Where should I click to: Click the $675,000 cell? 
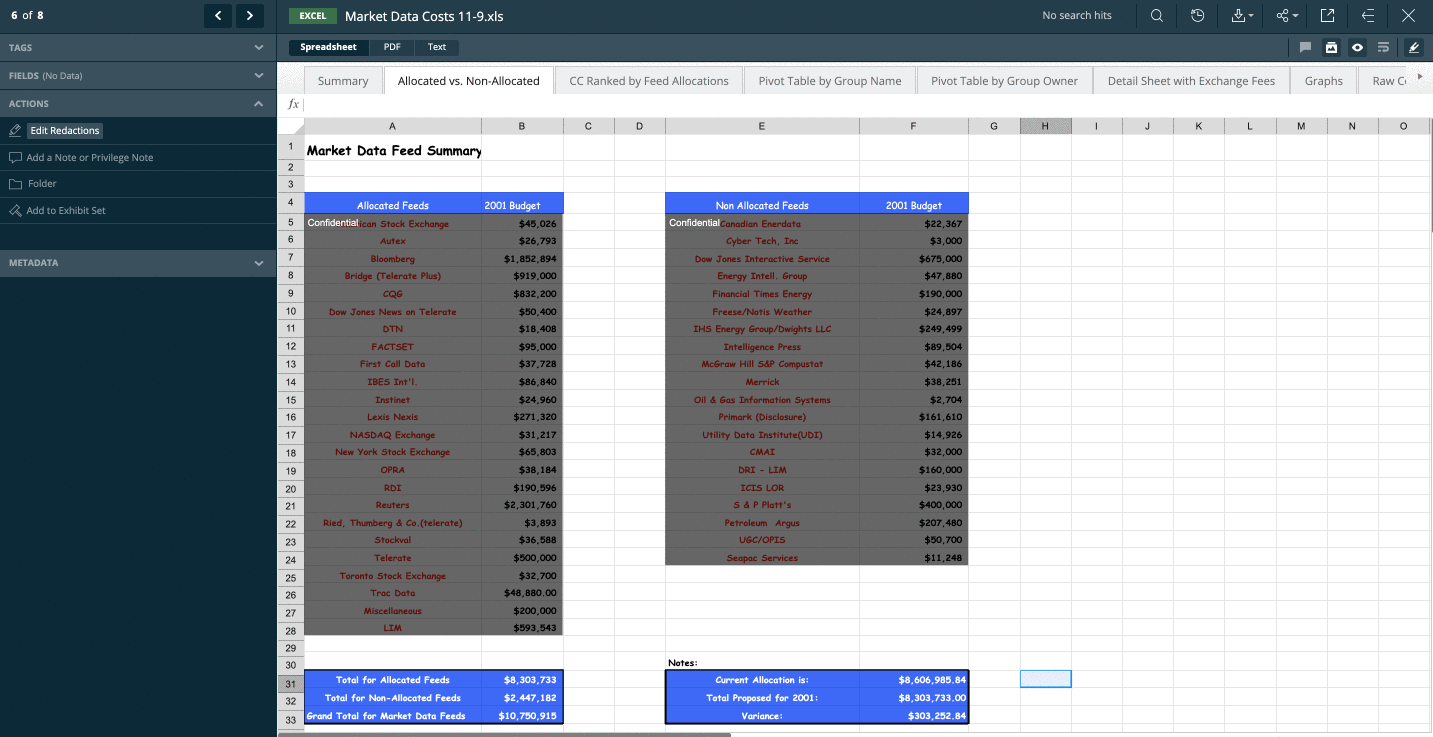(x=914, y=259)
